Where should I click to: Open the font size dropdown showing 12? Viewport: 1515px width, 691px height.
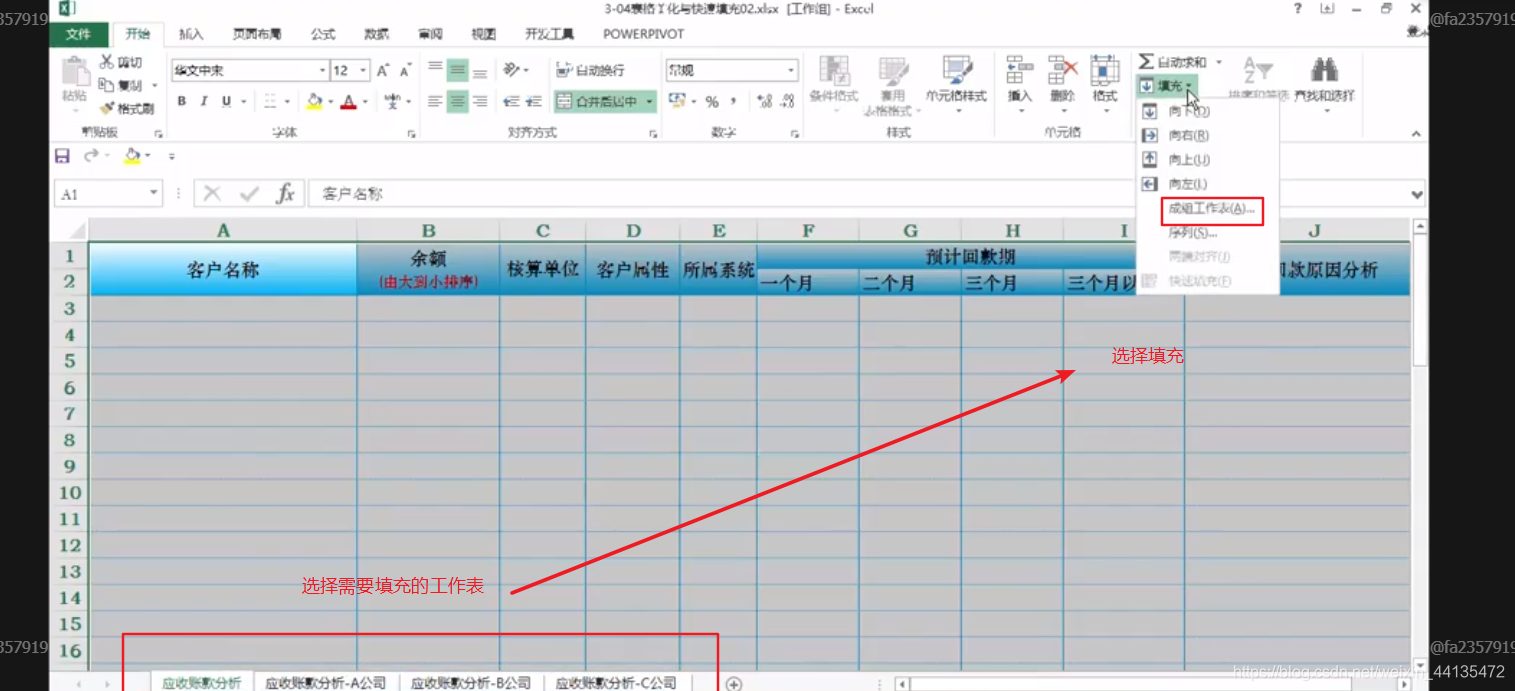coord(364,70)
